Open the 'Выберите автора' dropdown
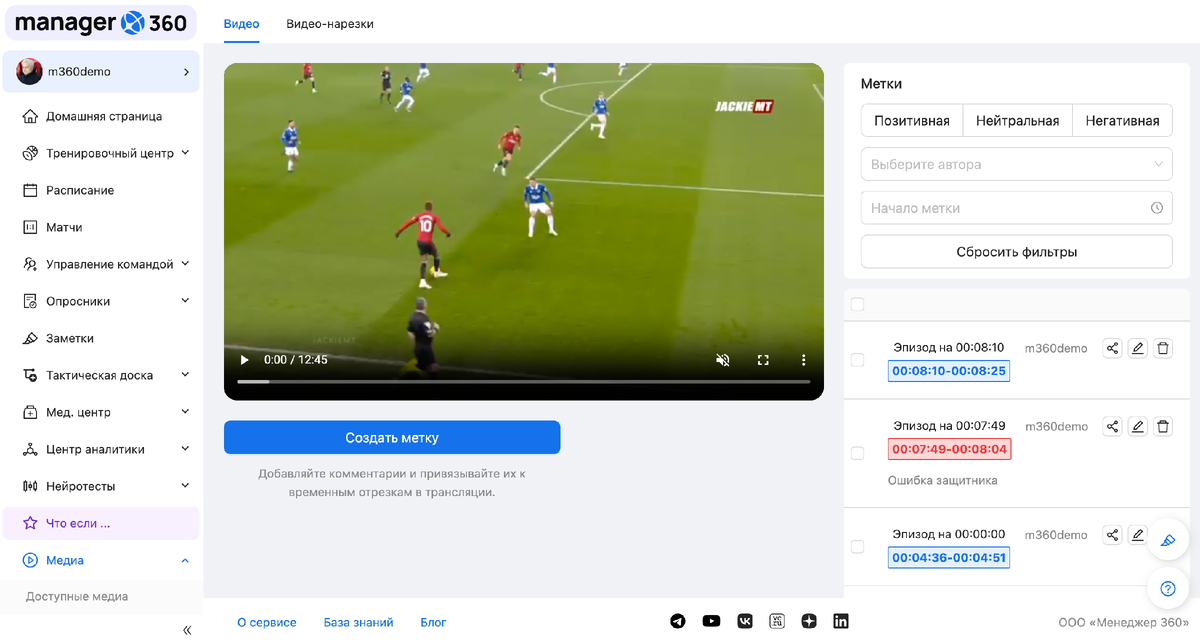1200x640 pixels. click(x=1016, y=164)
